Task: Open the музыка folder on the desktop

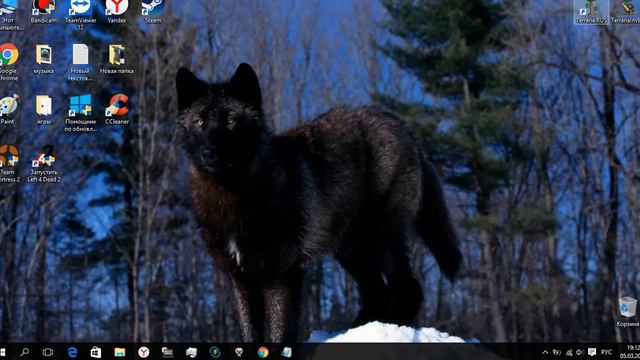Action: 44,60
